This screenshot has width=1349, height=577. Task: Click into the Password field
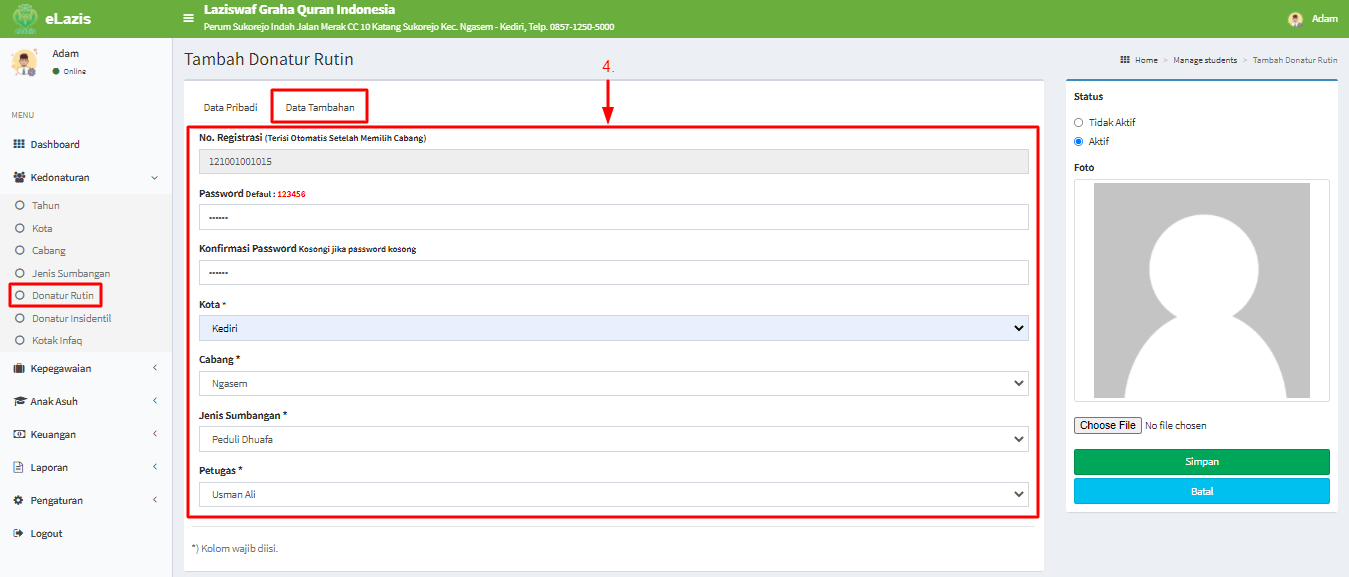614,217
